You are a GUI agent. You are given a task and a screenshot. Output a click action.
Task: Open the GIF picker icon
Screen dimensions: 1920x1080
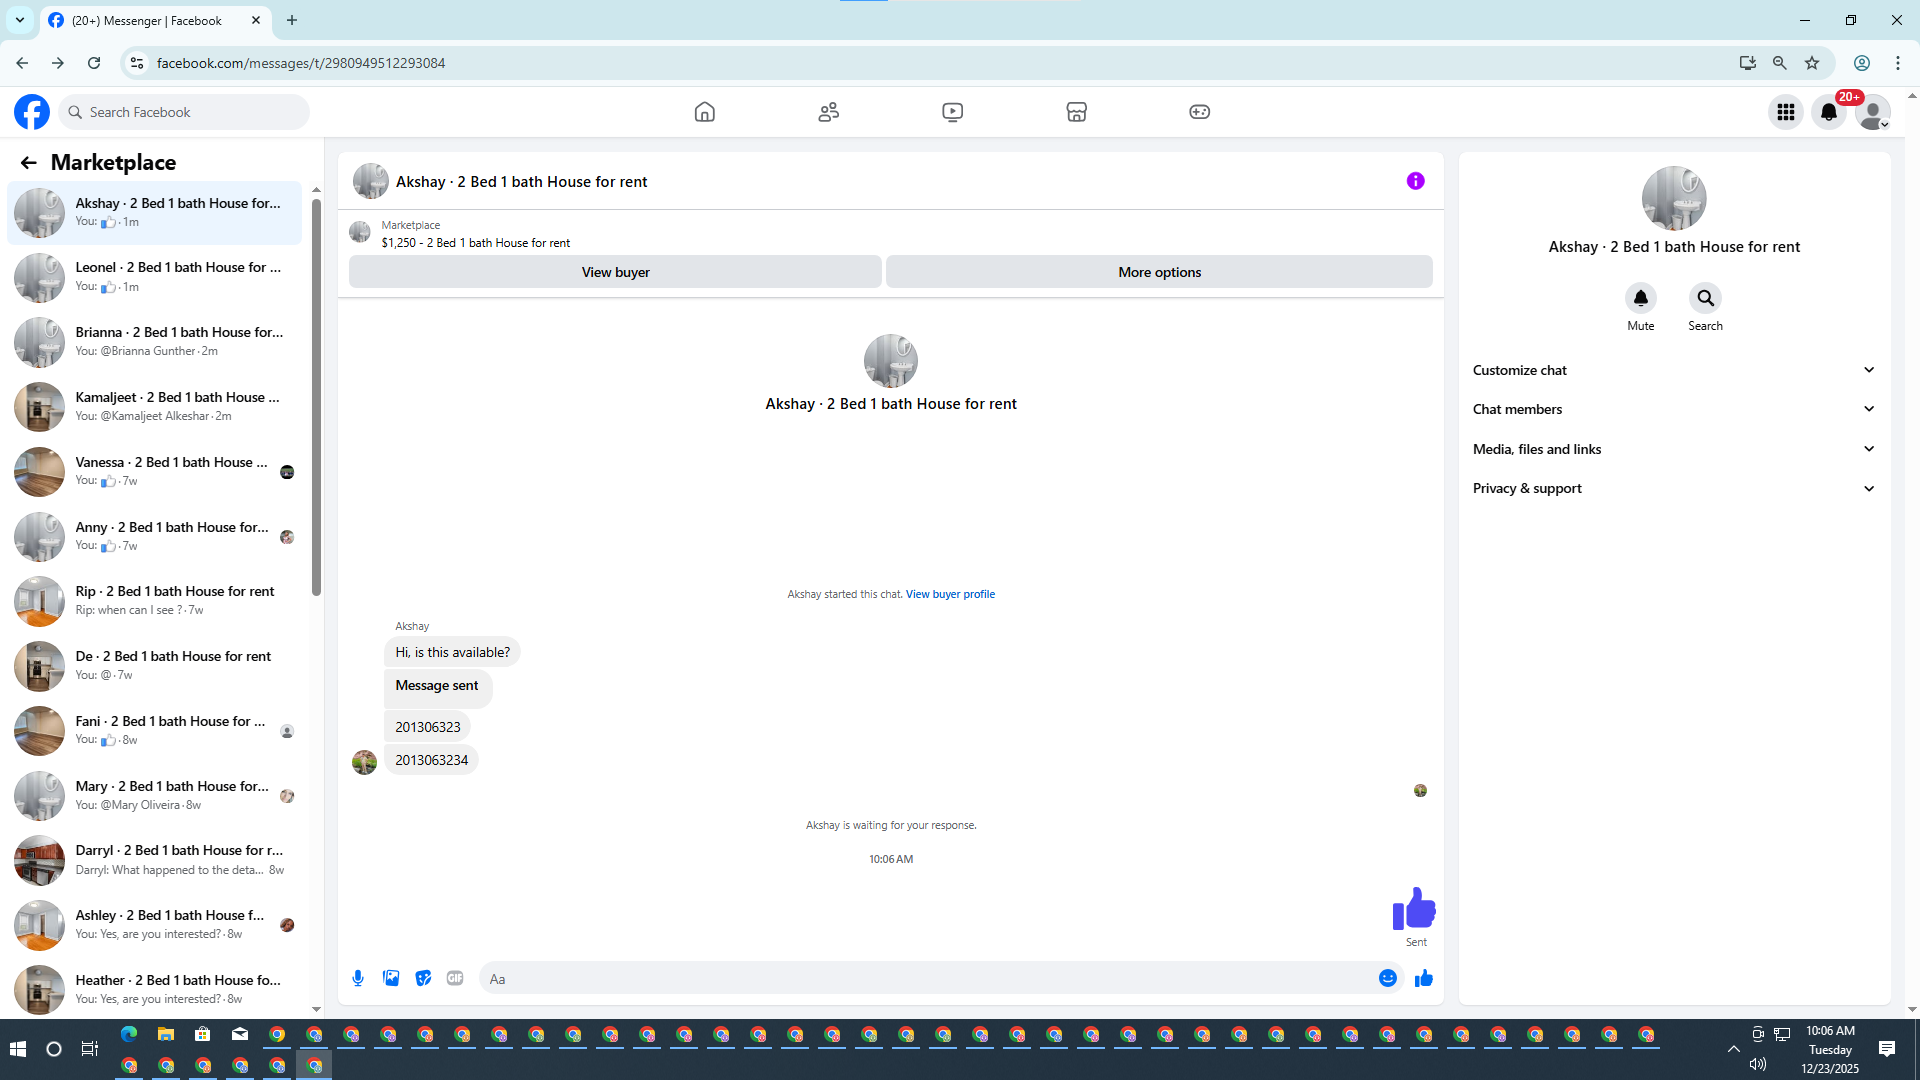click(455, 978)
